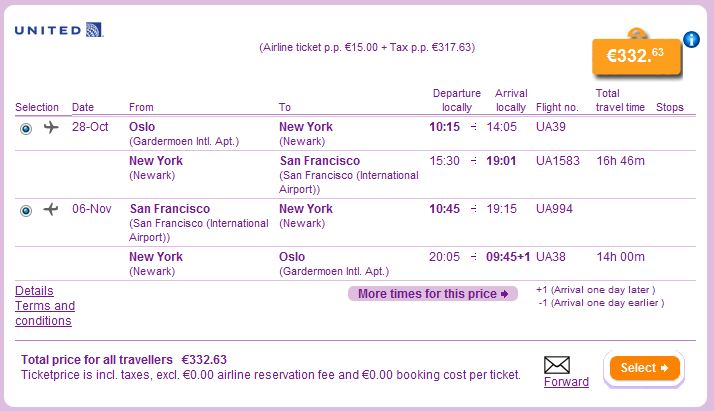Image resolution: width=714 pixels, height=411 pixels.
Task: Open Terms and conditions link
Action: [45, 313]
